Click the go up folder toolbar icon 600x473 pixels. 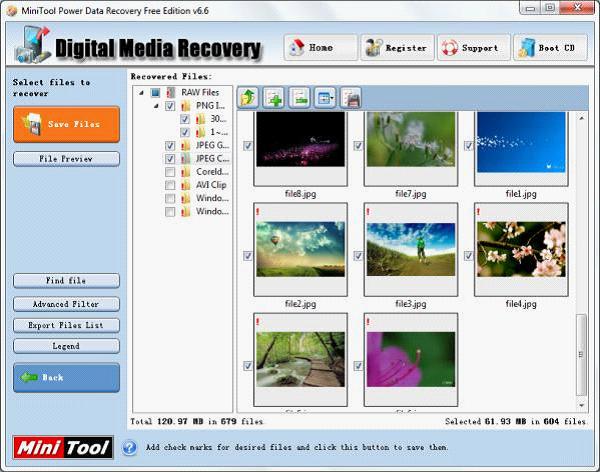pos(248,98)
